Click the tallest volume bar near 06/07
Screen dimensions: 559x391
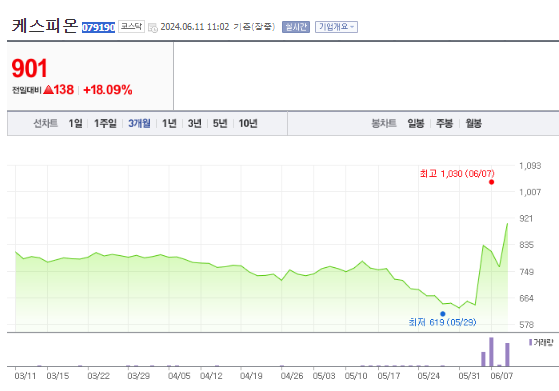tap(491, 352)
